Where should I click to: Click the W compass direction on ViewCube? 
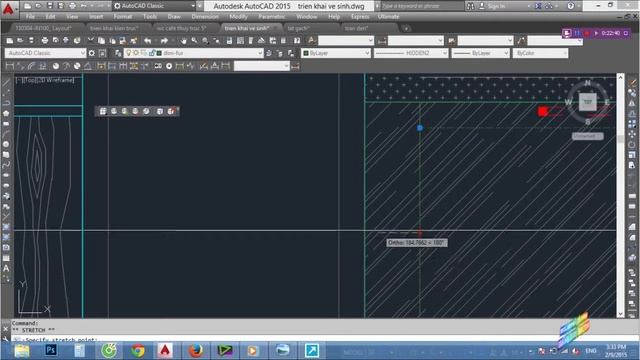click(568, 102)
